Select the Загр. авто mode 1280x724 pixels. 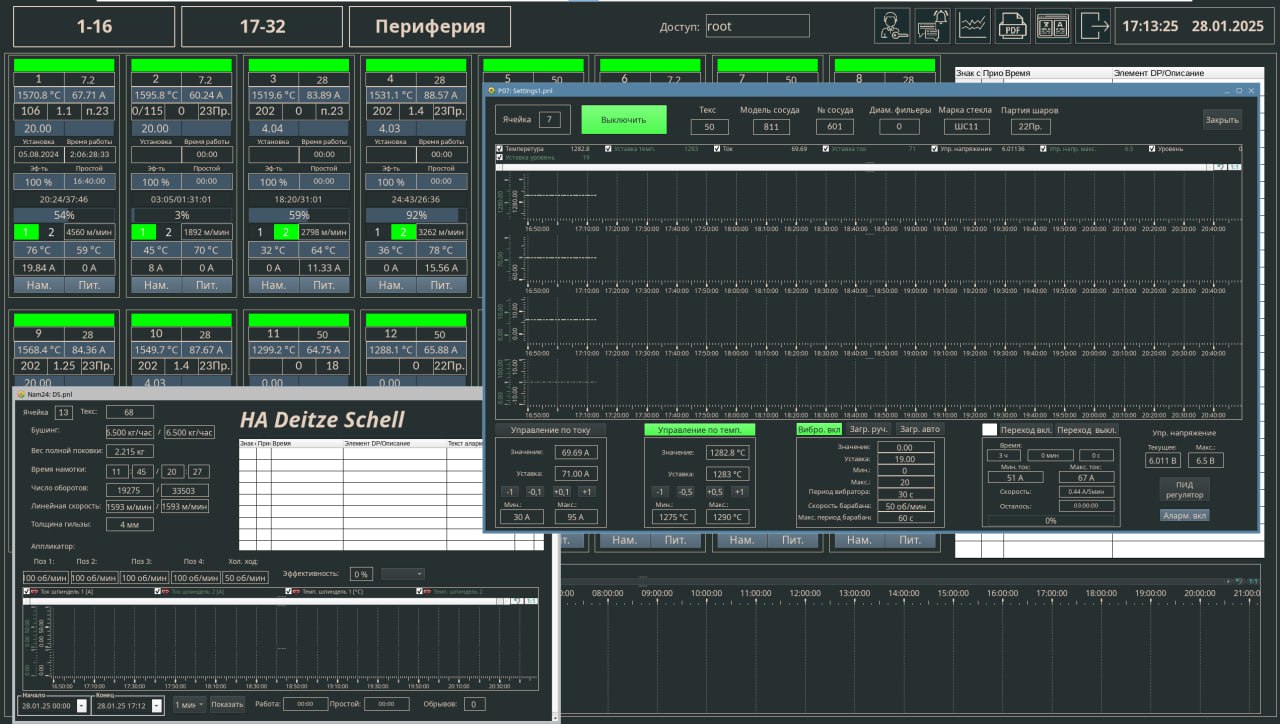click(x=920, y=429)
